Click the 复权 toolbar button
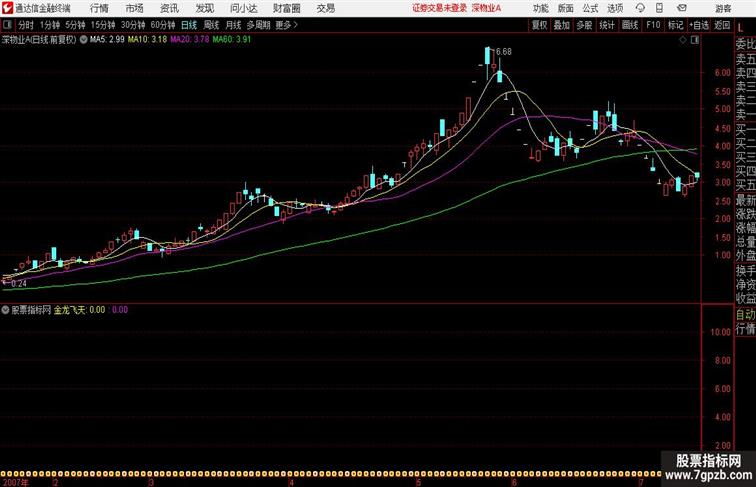The image size is (756, 487). click(539, 25)
